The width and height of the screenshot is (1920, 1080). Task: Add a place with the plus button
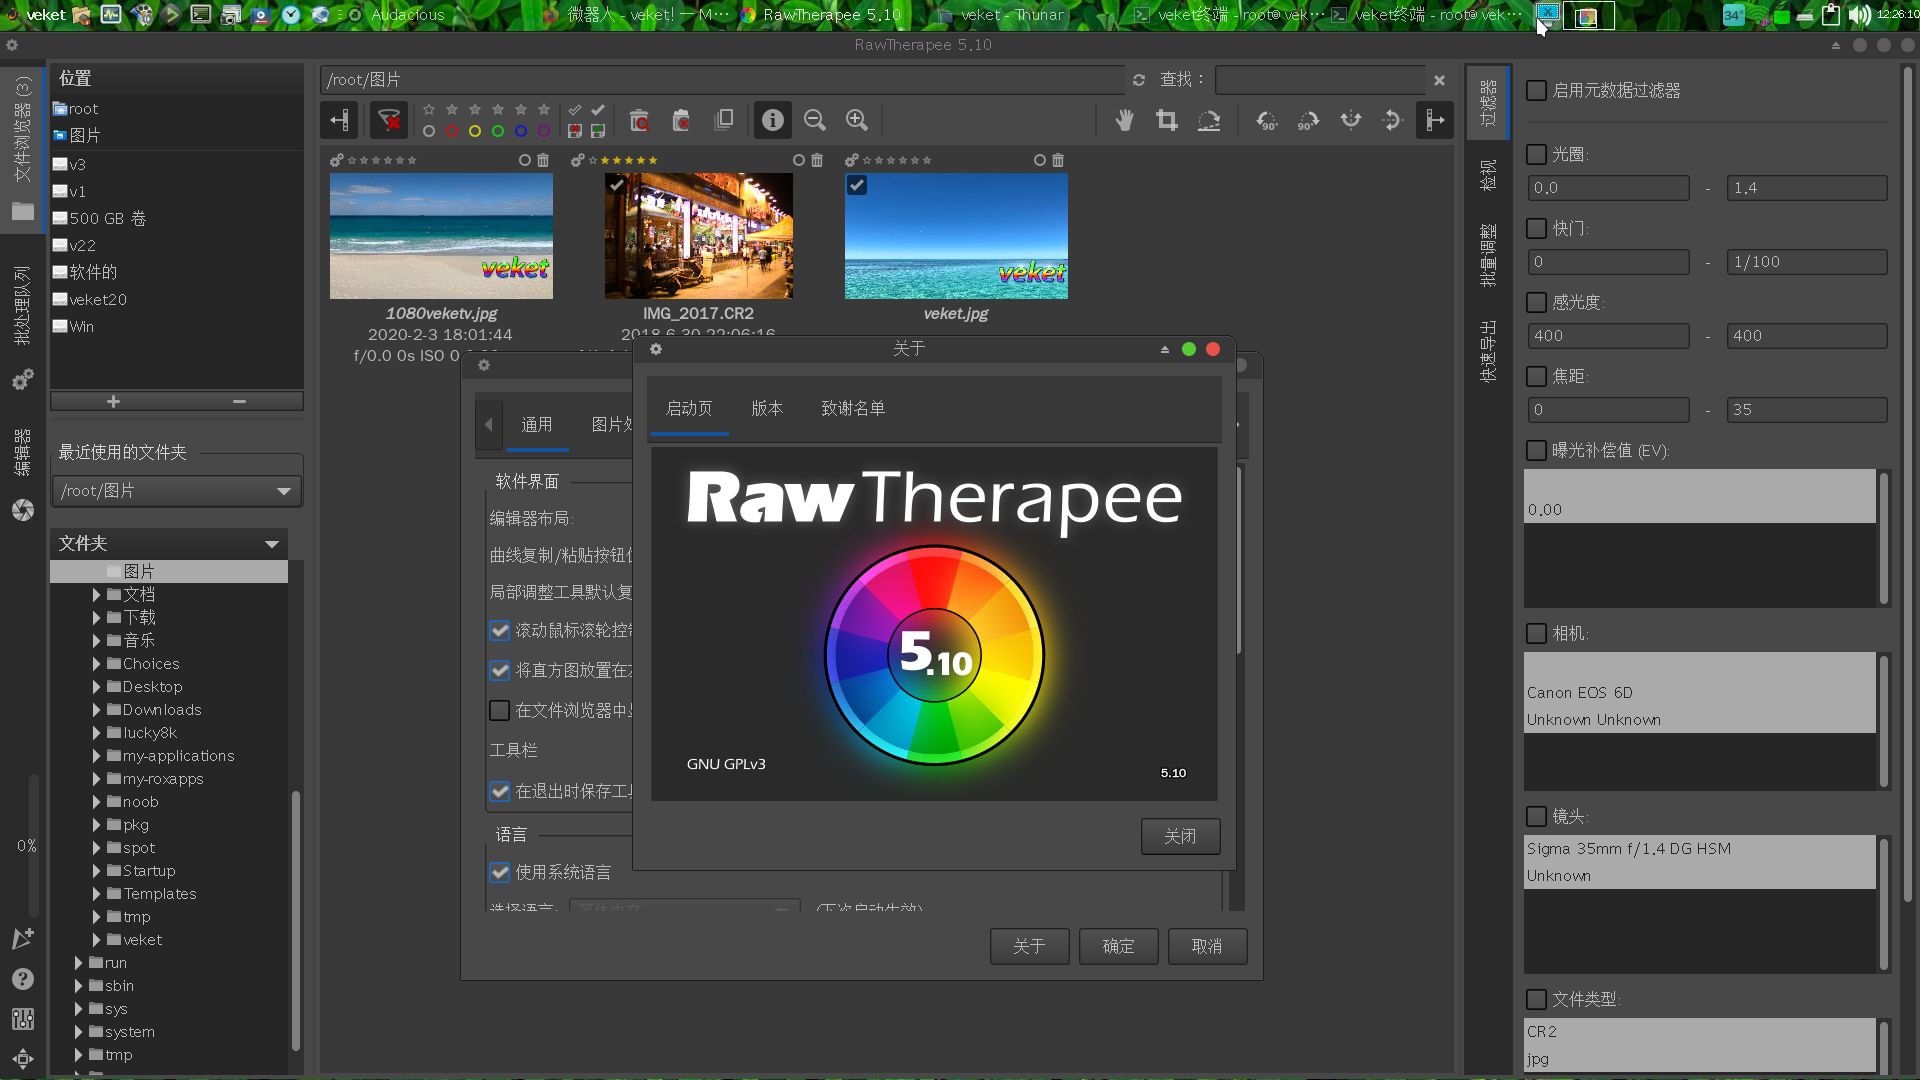coord(113,401)
